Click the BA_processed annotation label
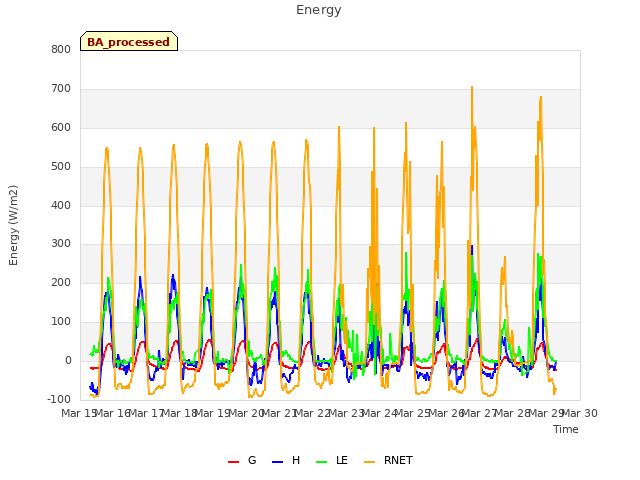Image resolution: width=640 pixels, height=480 pixels. (x=129, y=41)
